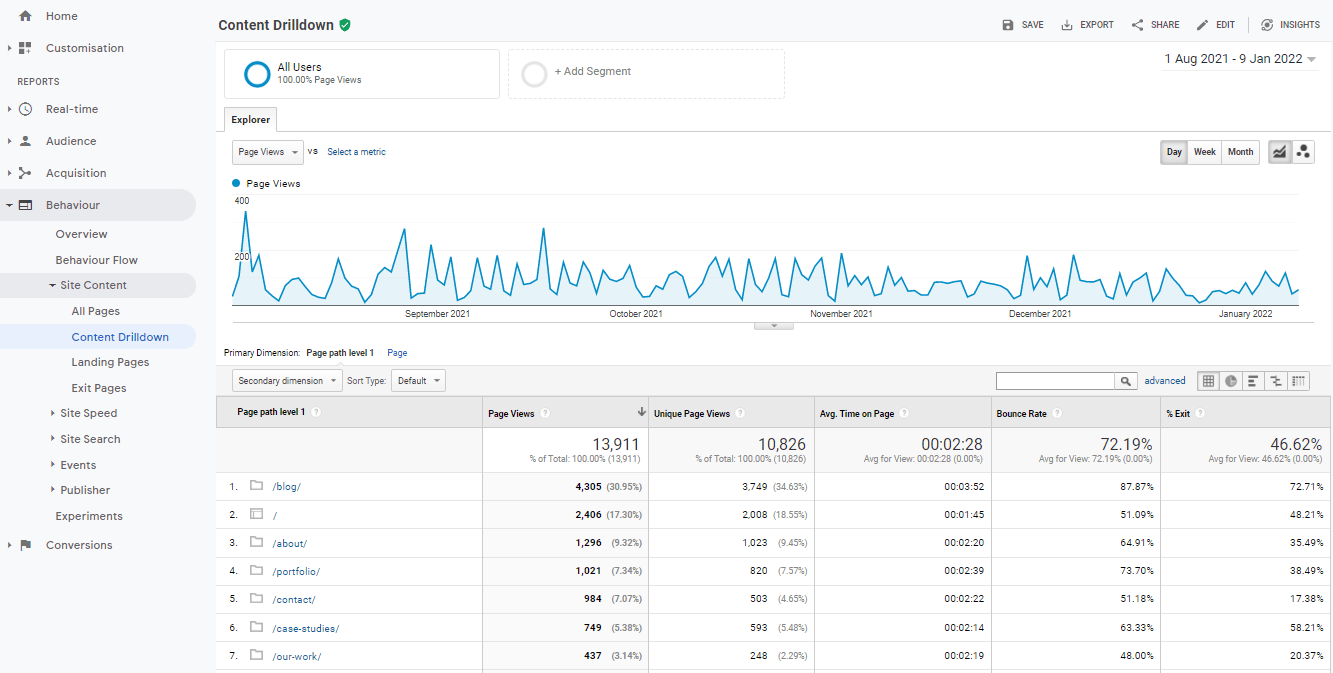Switch the timeline granularity to Month

(1240, 152)
